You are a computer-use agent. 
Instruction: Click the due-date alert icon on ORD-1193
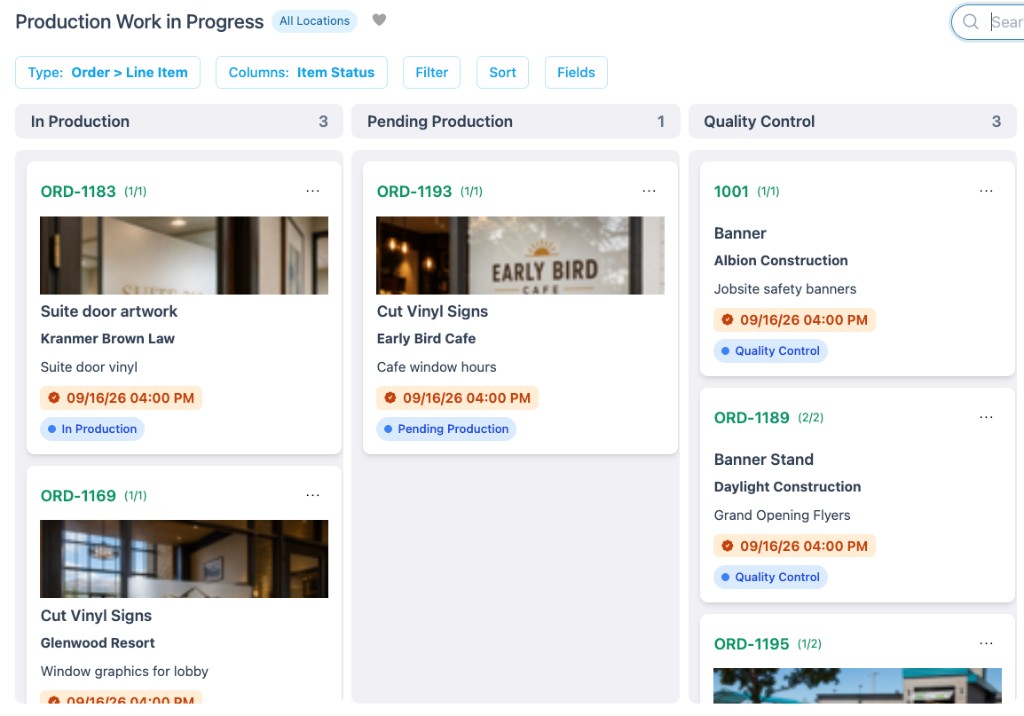[390, 397]
